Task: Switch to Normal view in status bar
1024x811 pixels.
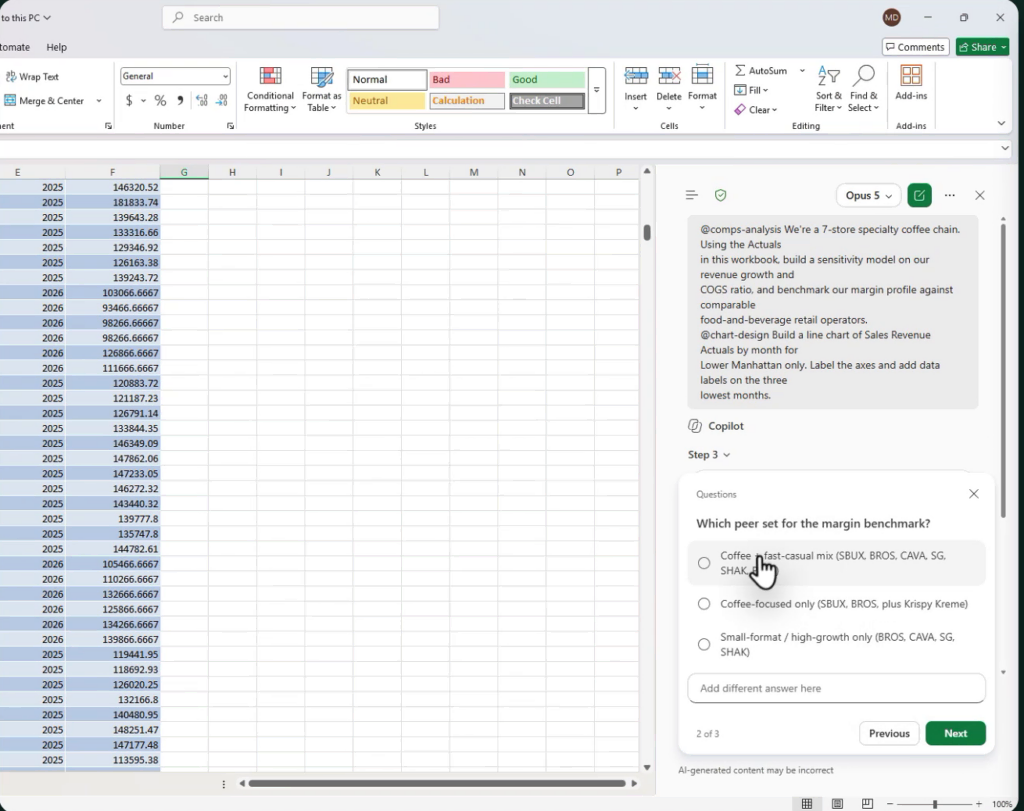Action: point(807,804)
